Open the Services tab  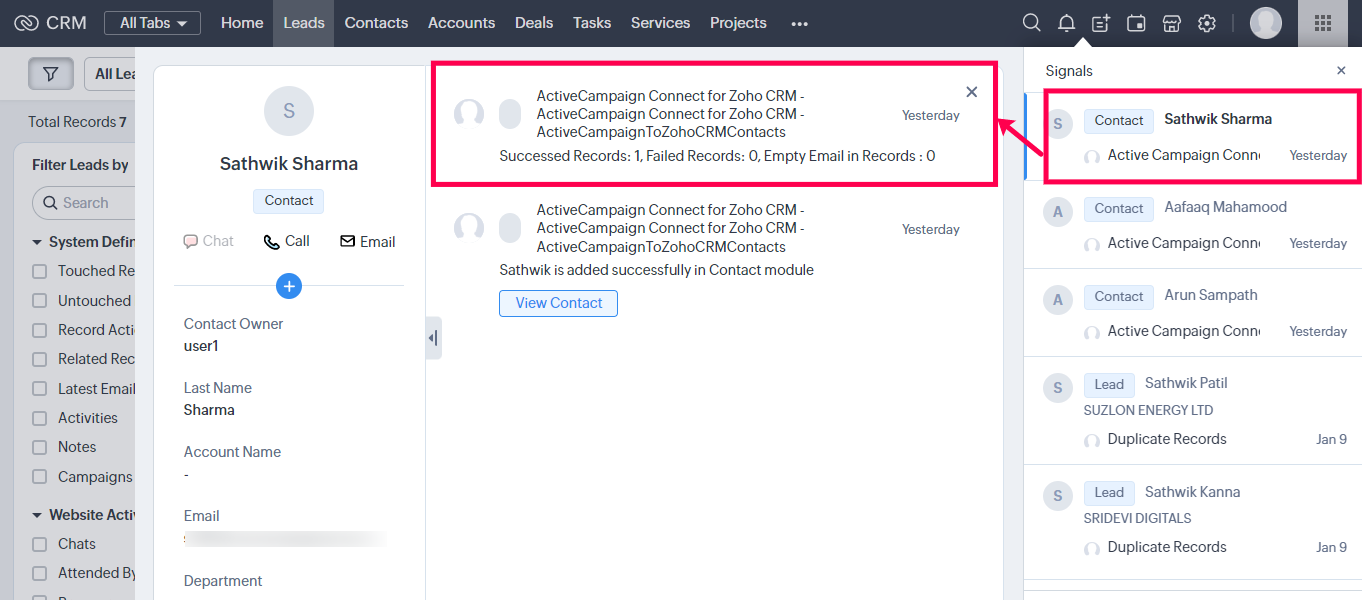[660, 23]
